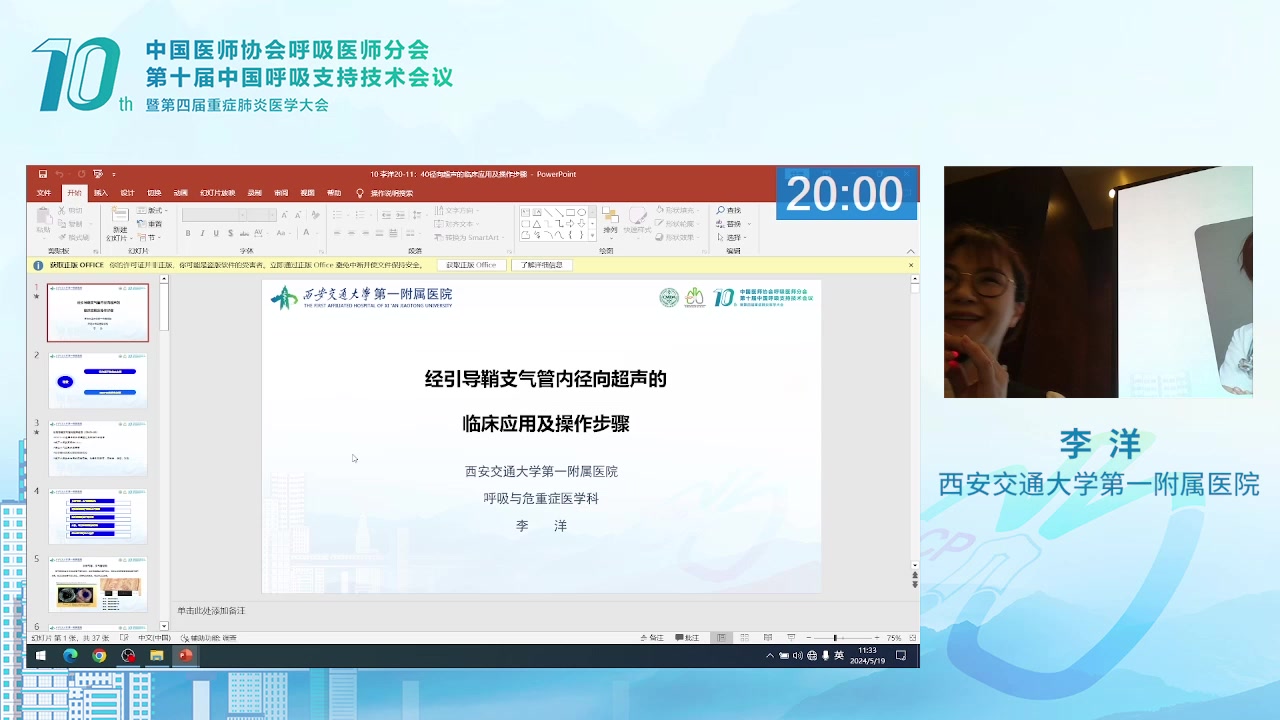The height and width of the screenshot is (720, 1280).
Task: Click the Find magnifier icon
Action: 722,210
